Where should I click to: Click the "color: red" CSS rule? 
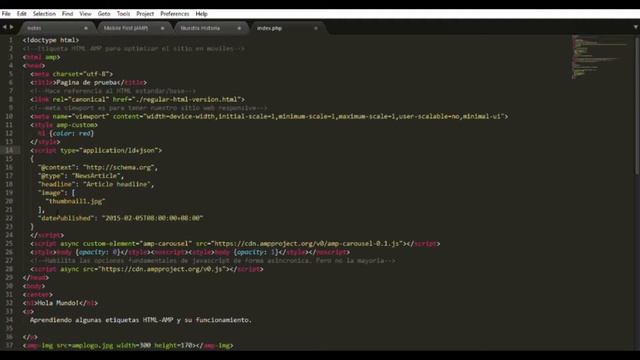click(71, 133)
